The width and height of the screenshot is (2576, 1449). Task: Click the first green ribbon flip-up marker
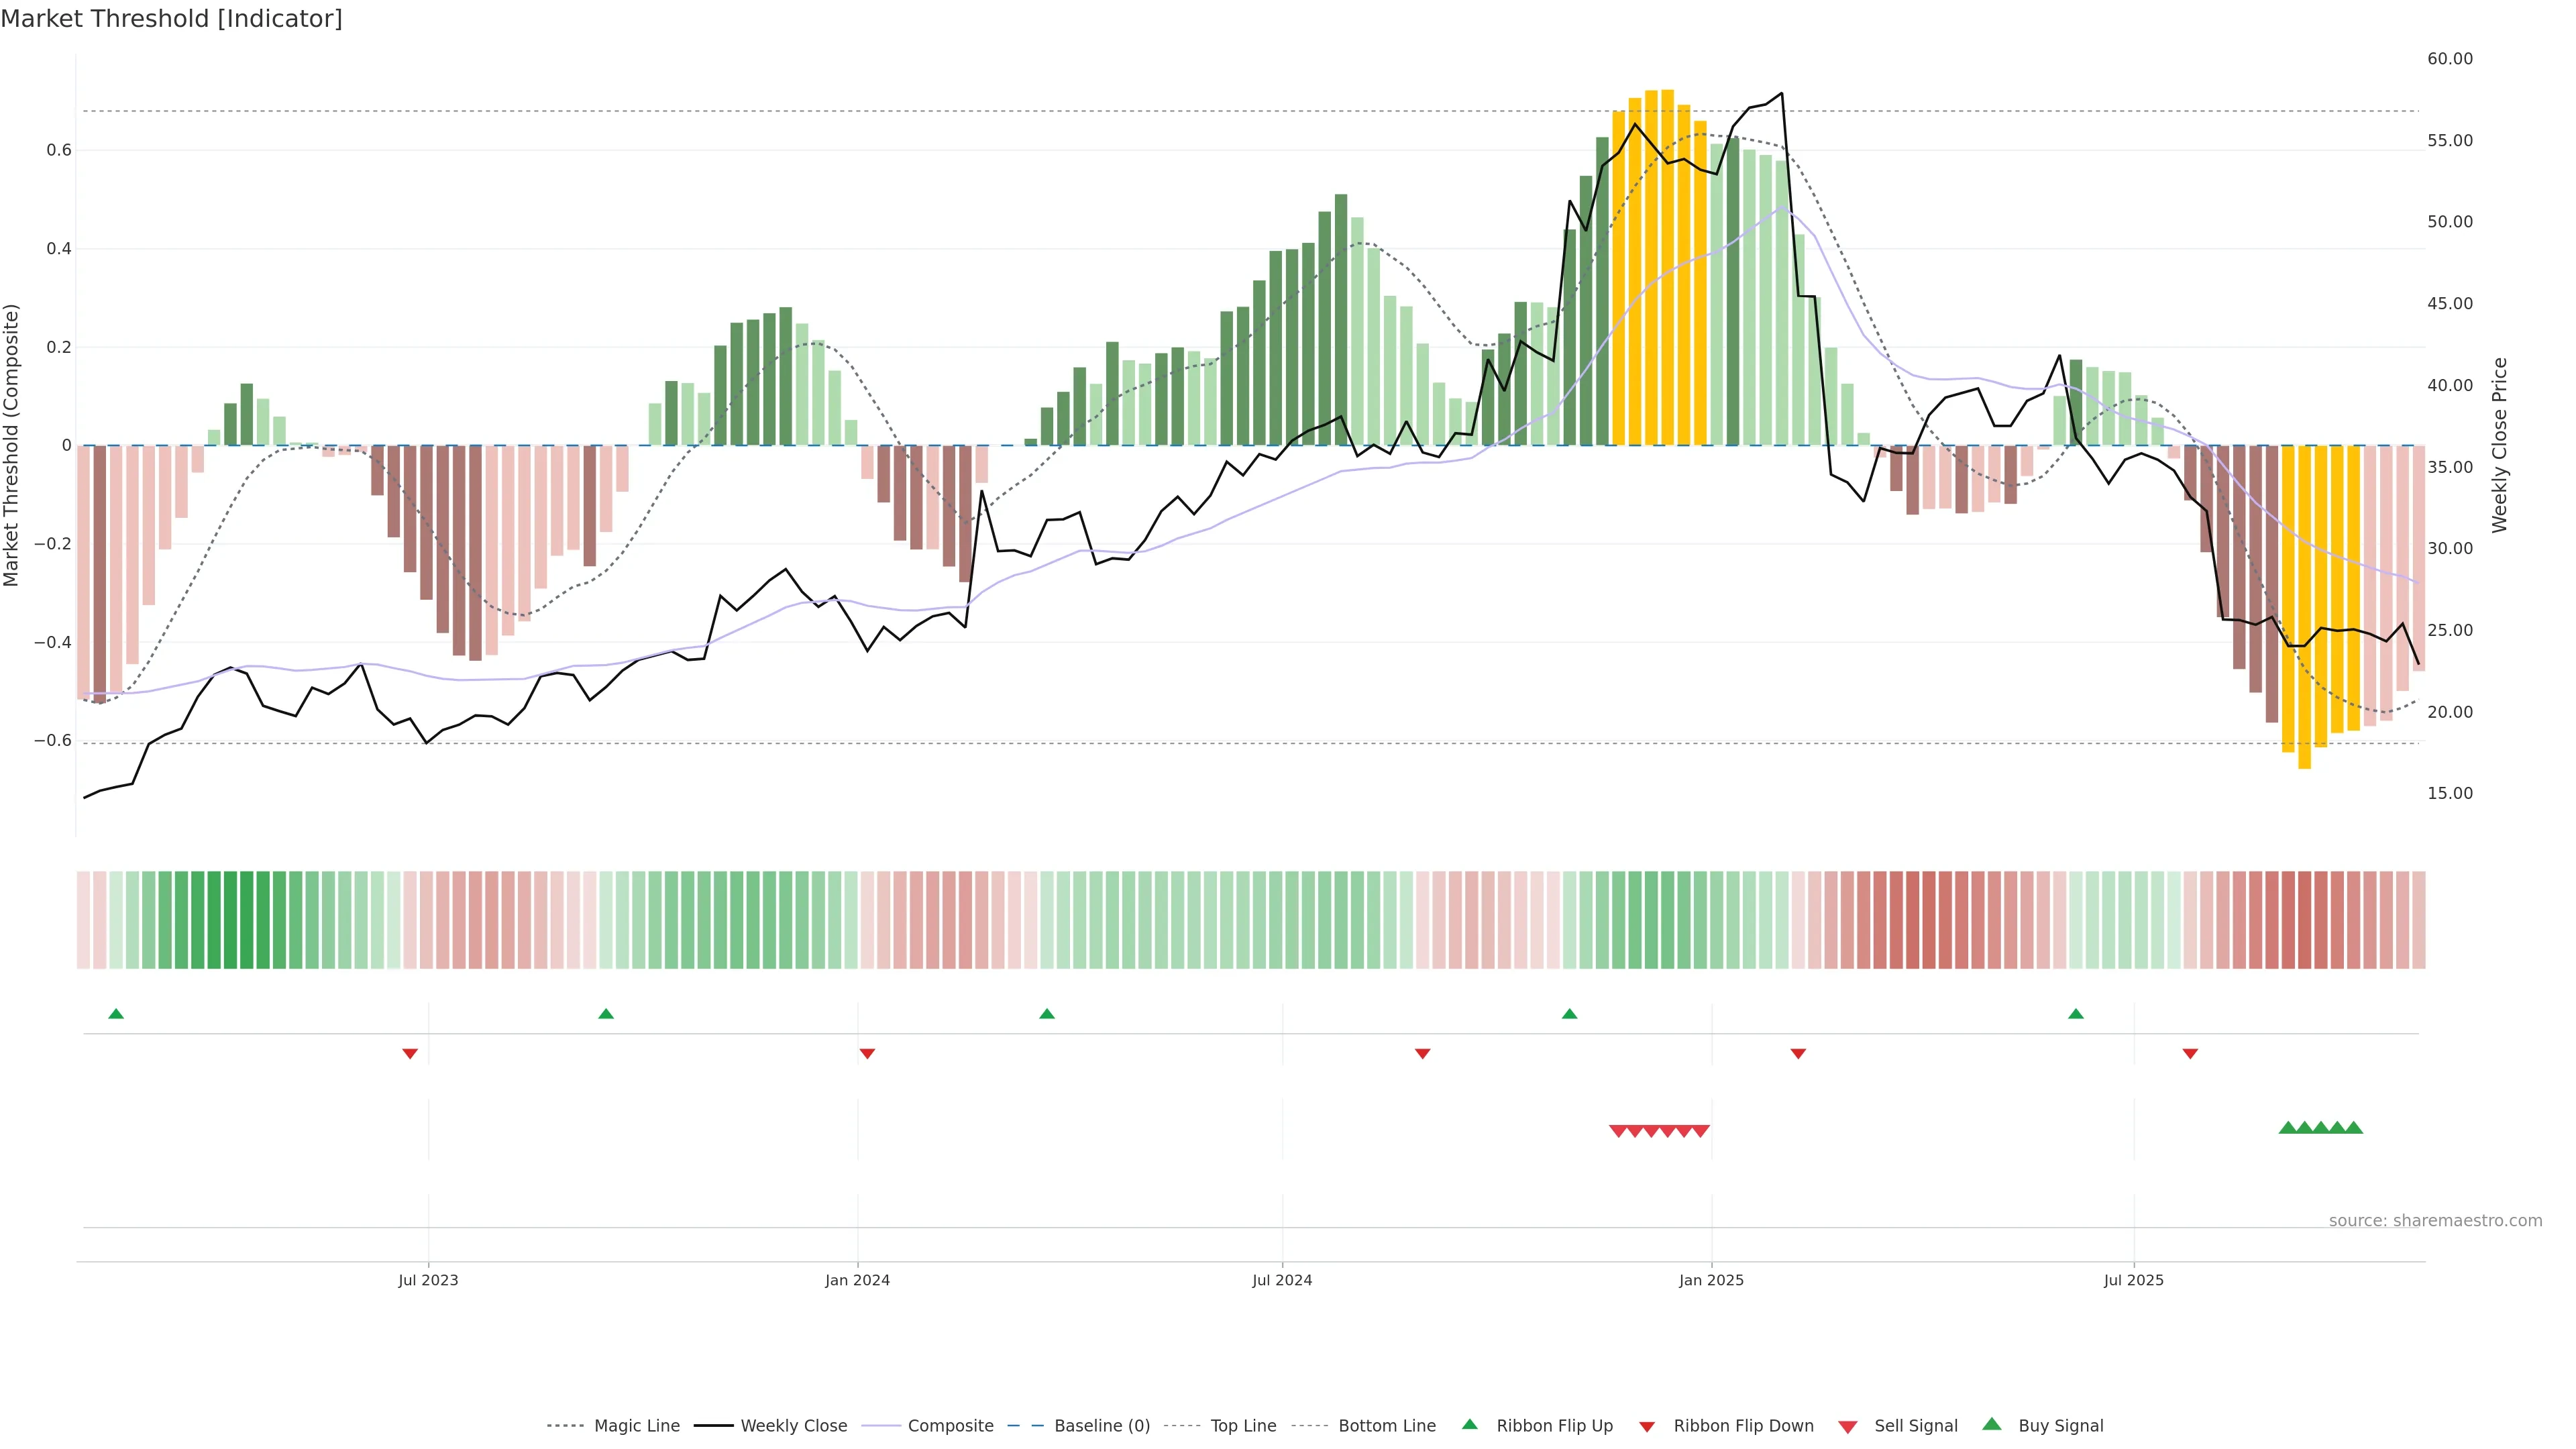[116, 1014]
